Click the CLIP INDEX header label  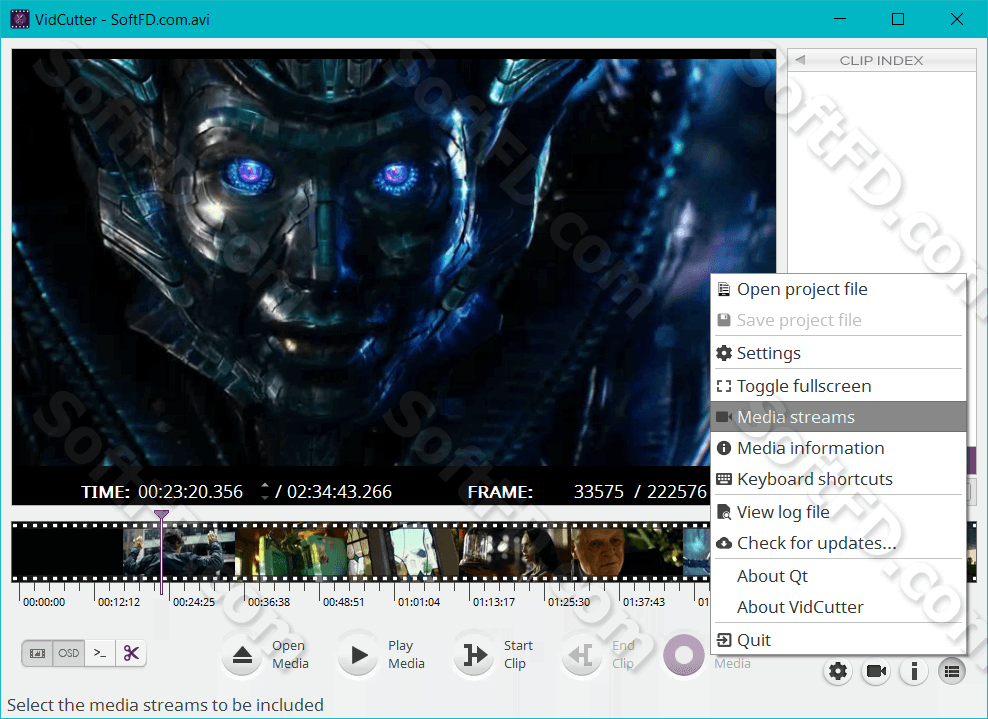pos(882,60)
